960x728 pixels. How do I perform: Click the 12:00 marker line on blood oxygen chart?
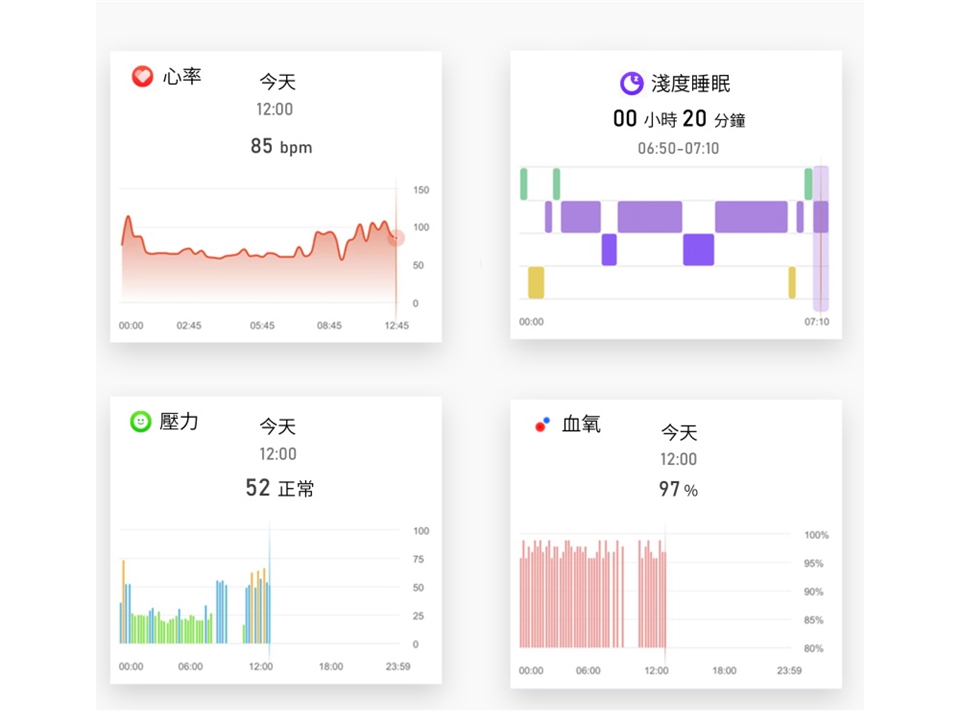pos(665,600)
